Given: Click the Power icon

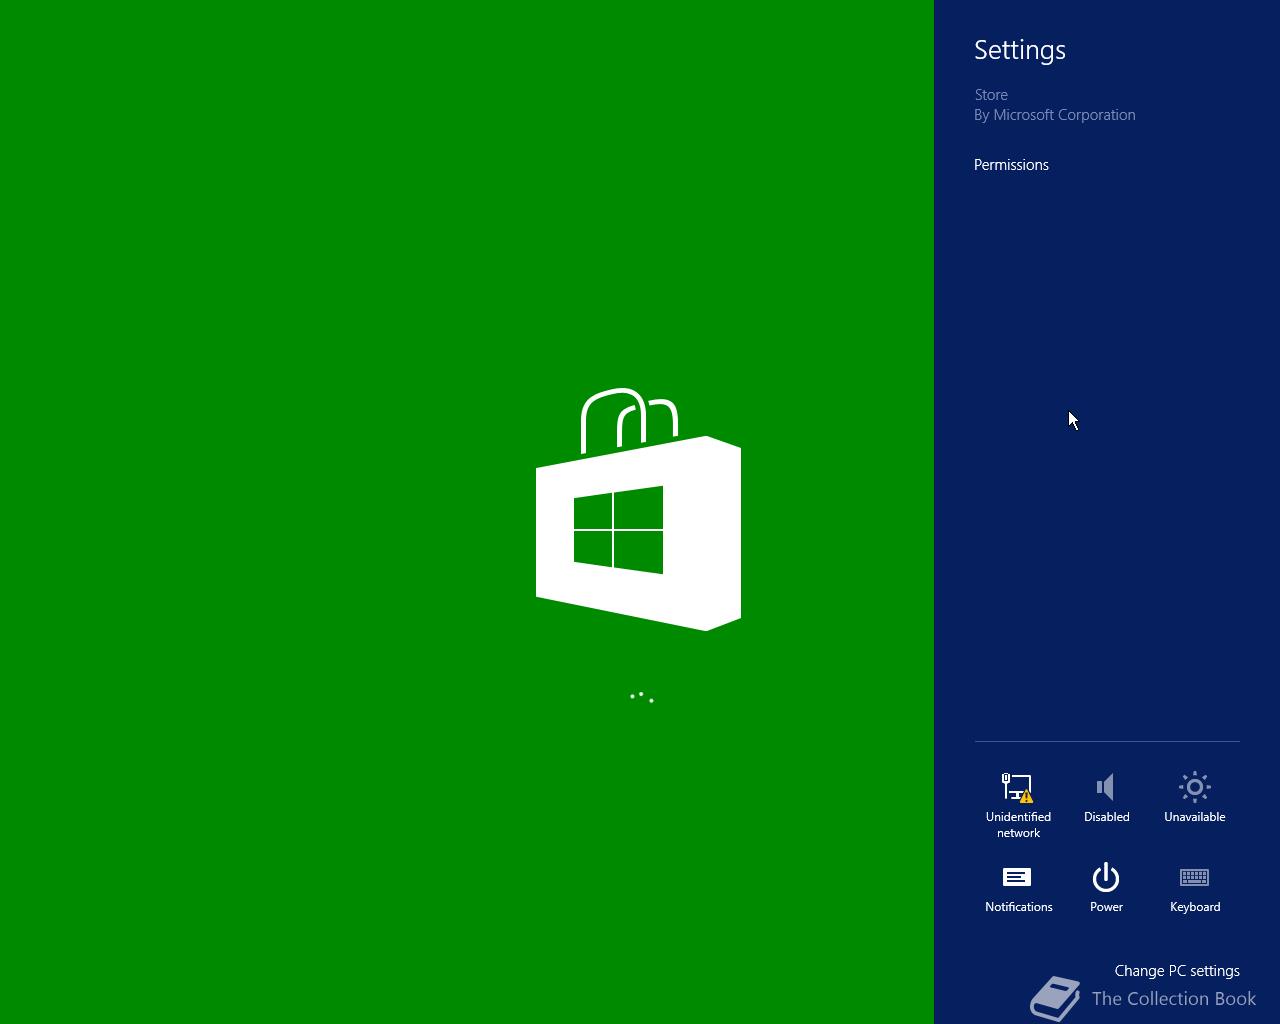Looking at the screenshot, I should coord(1106,878).
